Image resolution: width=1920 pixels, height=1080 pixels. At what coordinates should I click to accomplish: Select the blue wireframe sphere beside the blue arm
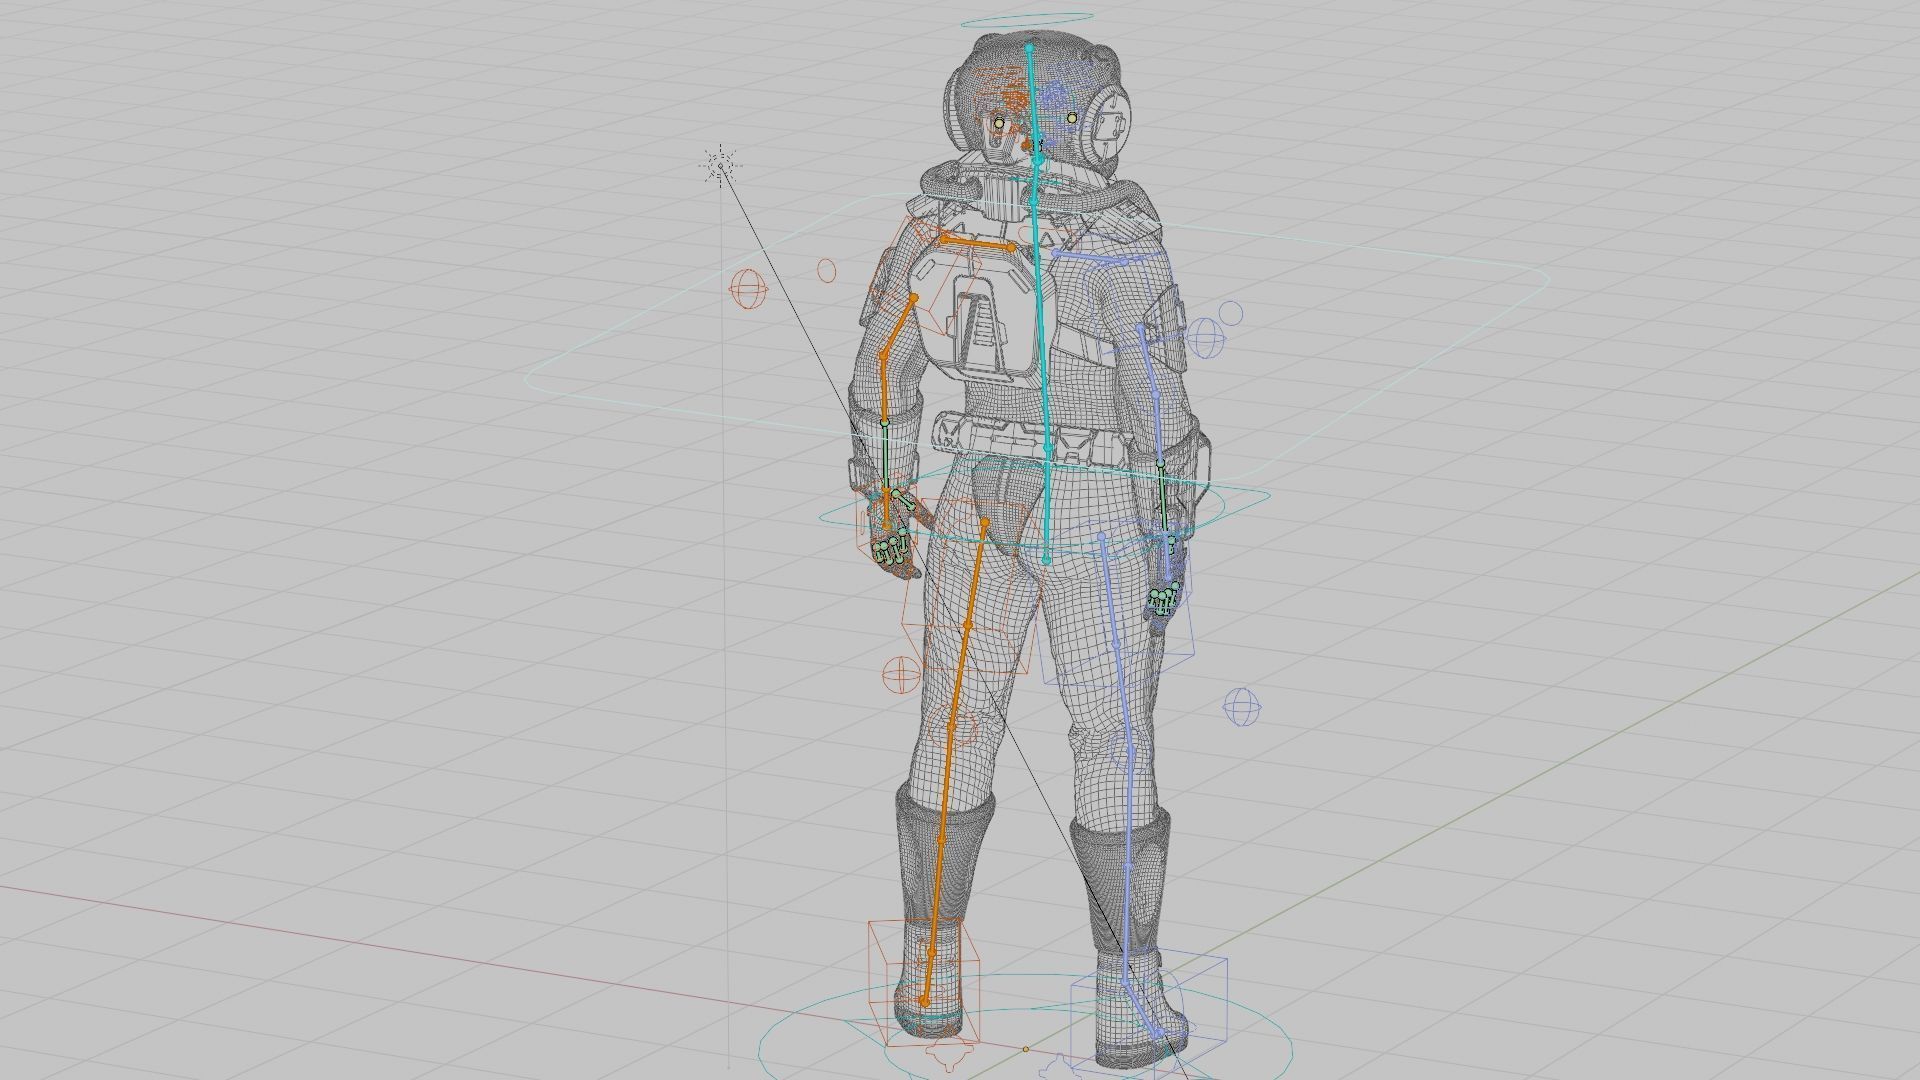pyautogui.click(x=1207, y=338)
